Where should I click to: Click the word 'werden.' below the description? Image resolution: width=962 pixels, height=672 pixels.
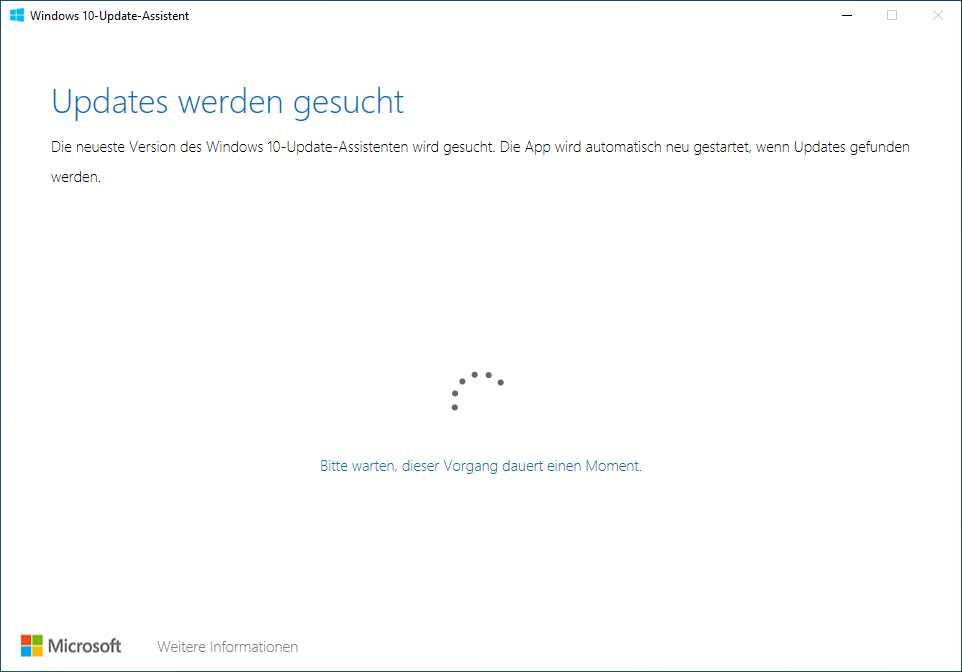point(76,177)
